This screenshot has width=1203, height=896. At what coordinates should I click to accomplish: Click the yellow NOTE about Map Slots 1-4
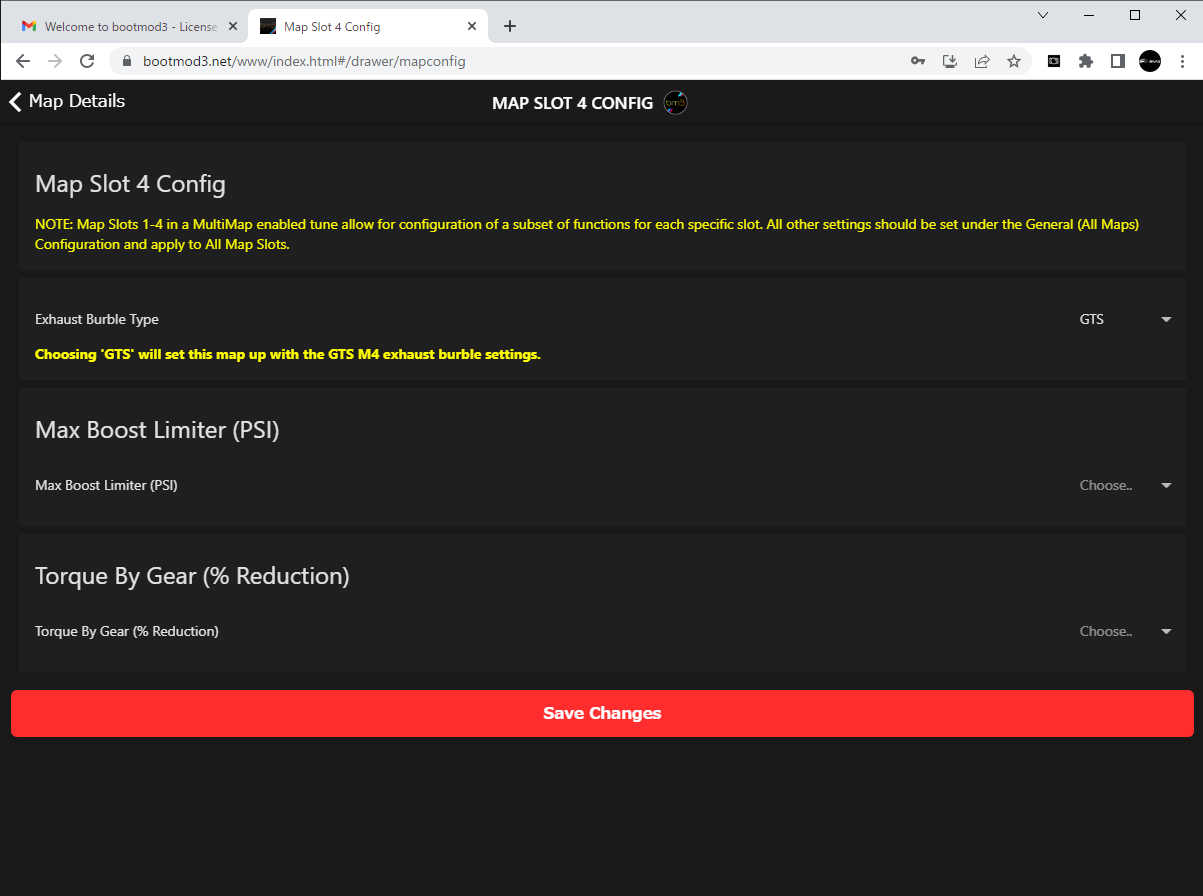[x=587, y=234]
